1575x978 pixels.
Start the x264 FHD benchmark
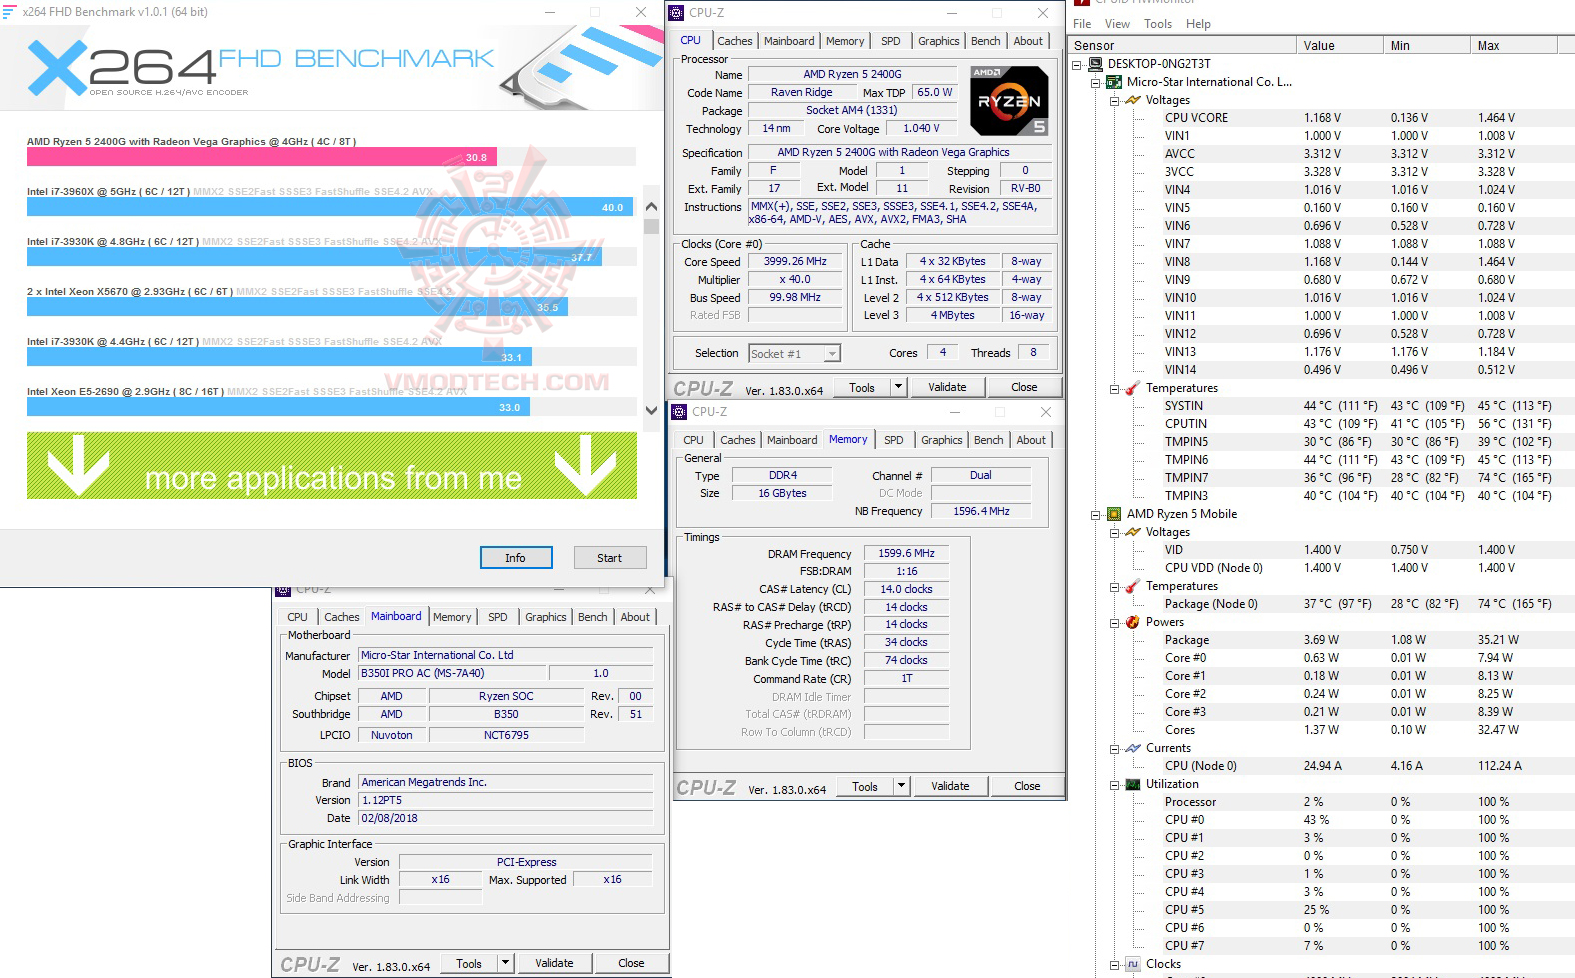[x=610, y=558]
